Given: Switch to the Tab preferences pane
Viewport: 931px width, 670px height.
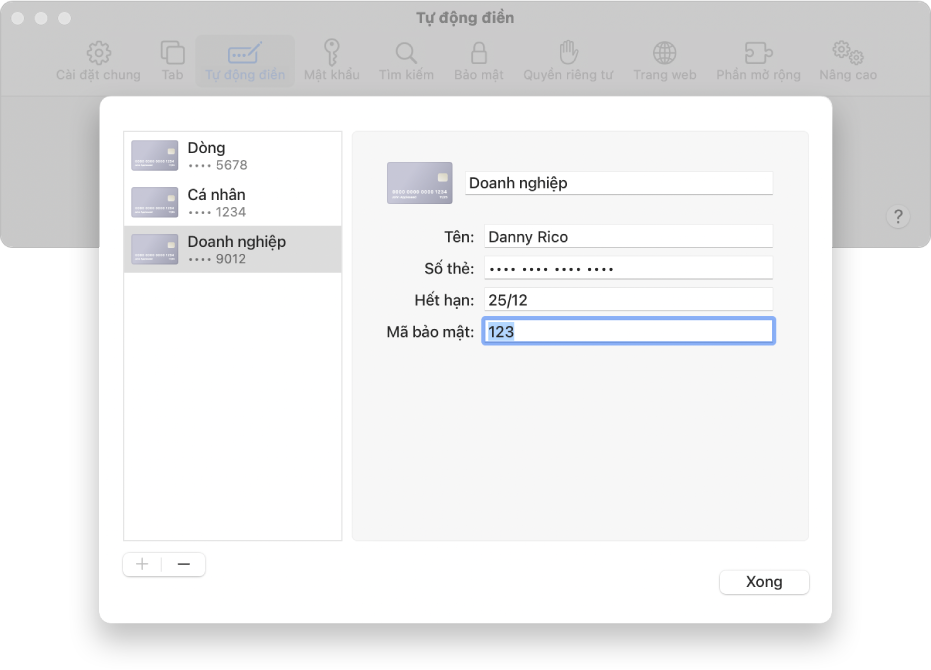Looking at the screenshot, I should pyautogui.click(x=172, y=61).
